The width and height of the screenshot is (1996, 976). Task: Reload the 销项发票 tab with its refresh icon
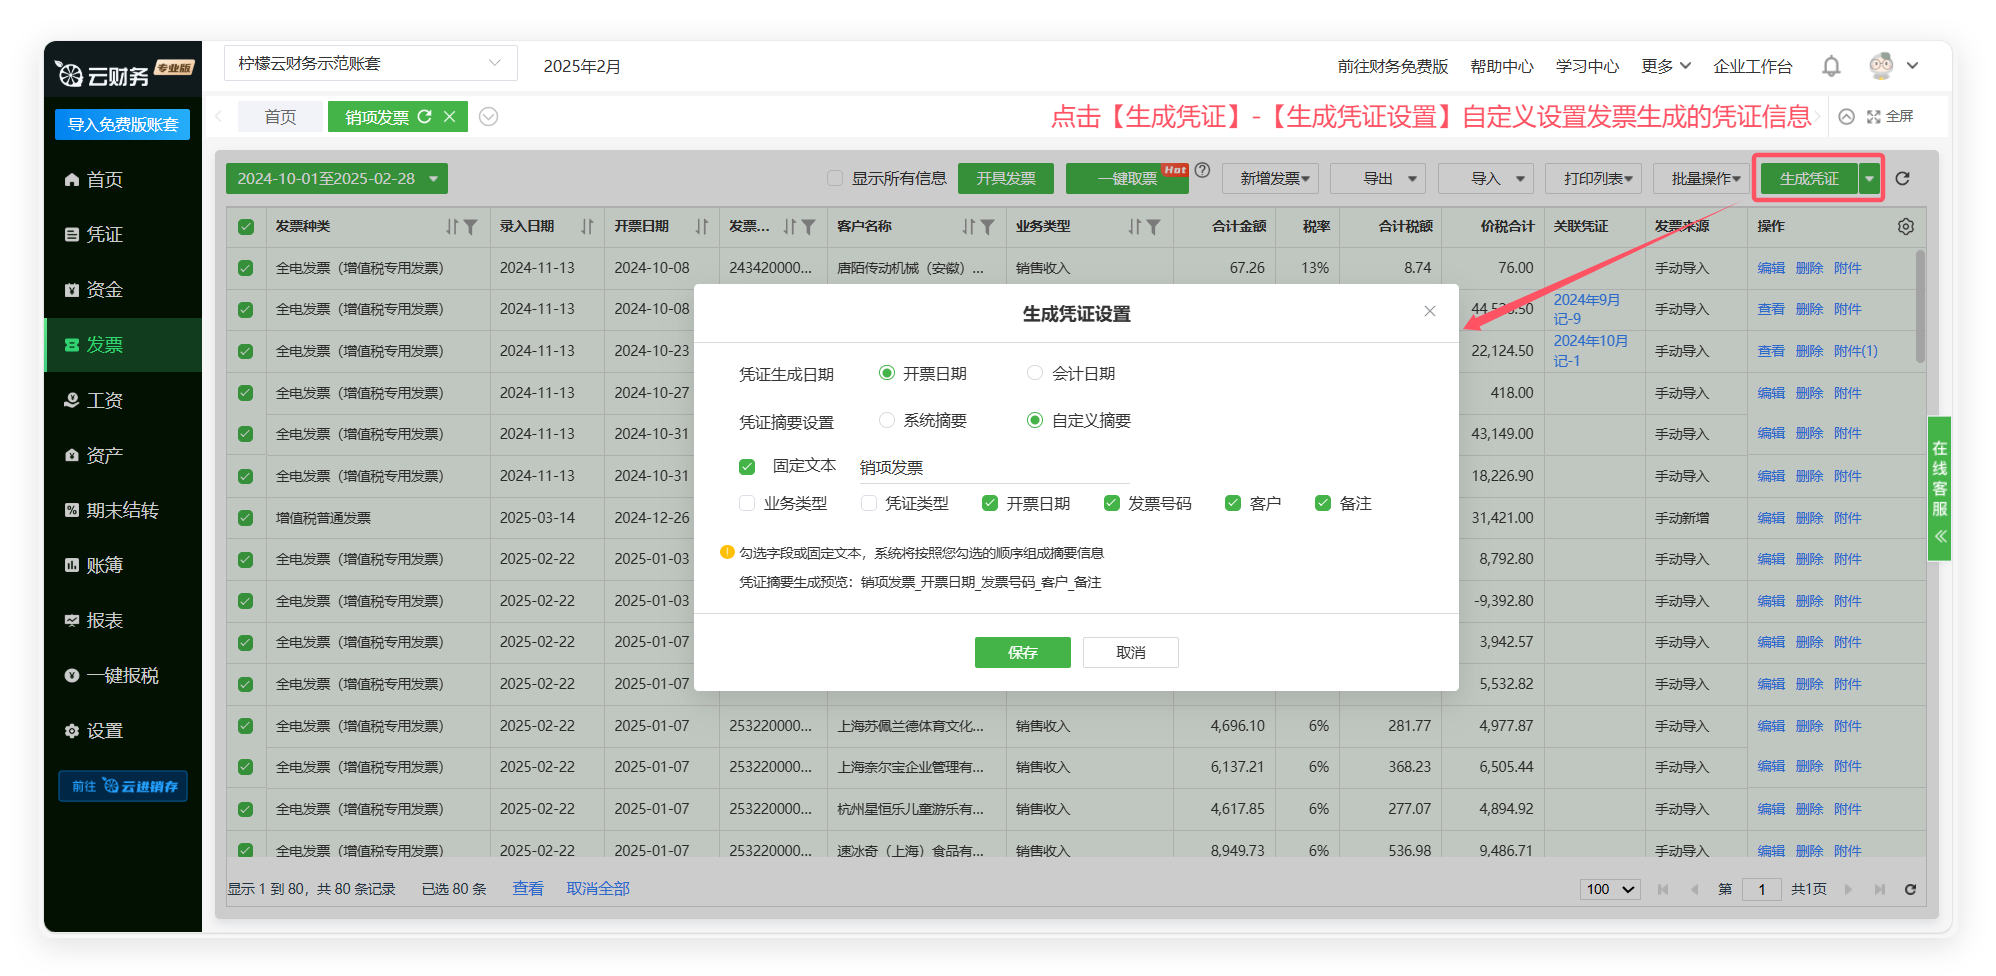pos(425,117)
